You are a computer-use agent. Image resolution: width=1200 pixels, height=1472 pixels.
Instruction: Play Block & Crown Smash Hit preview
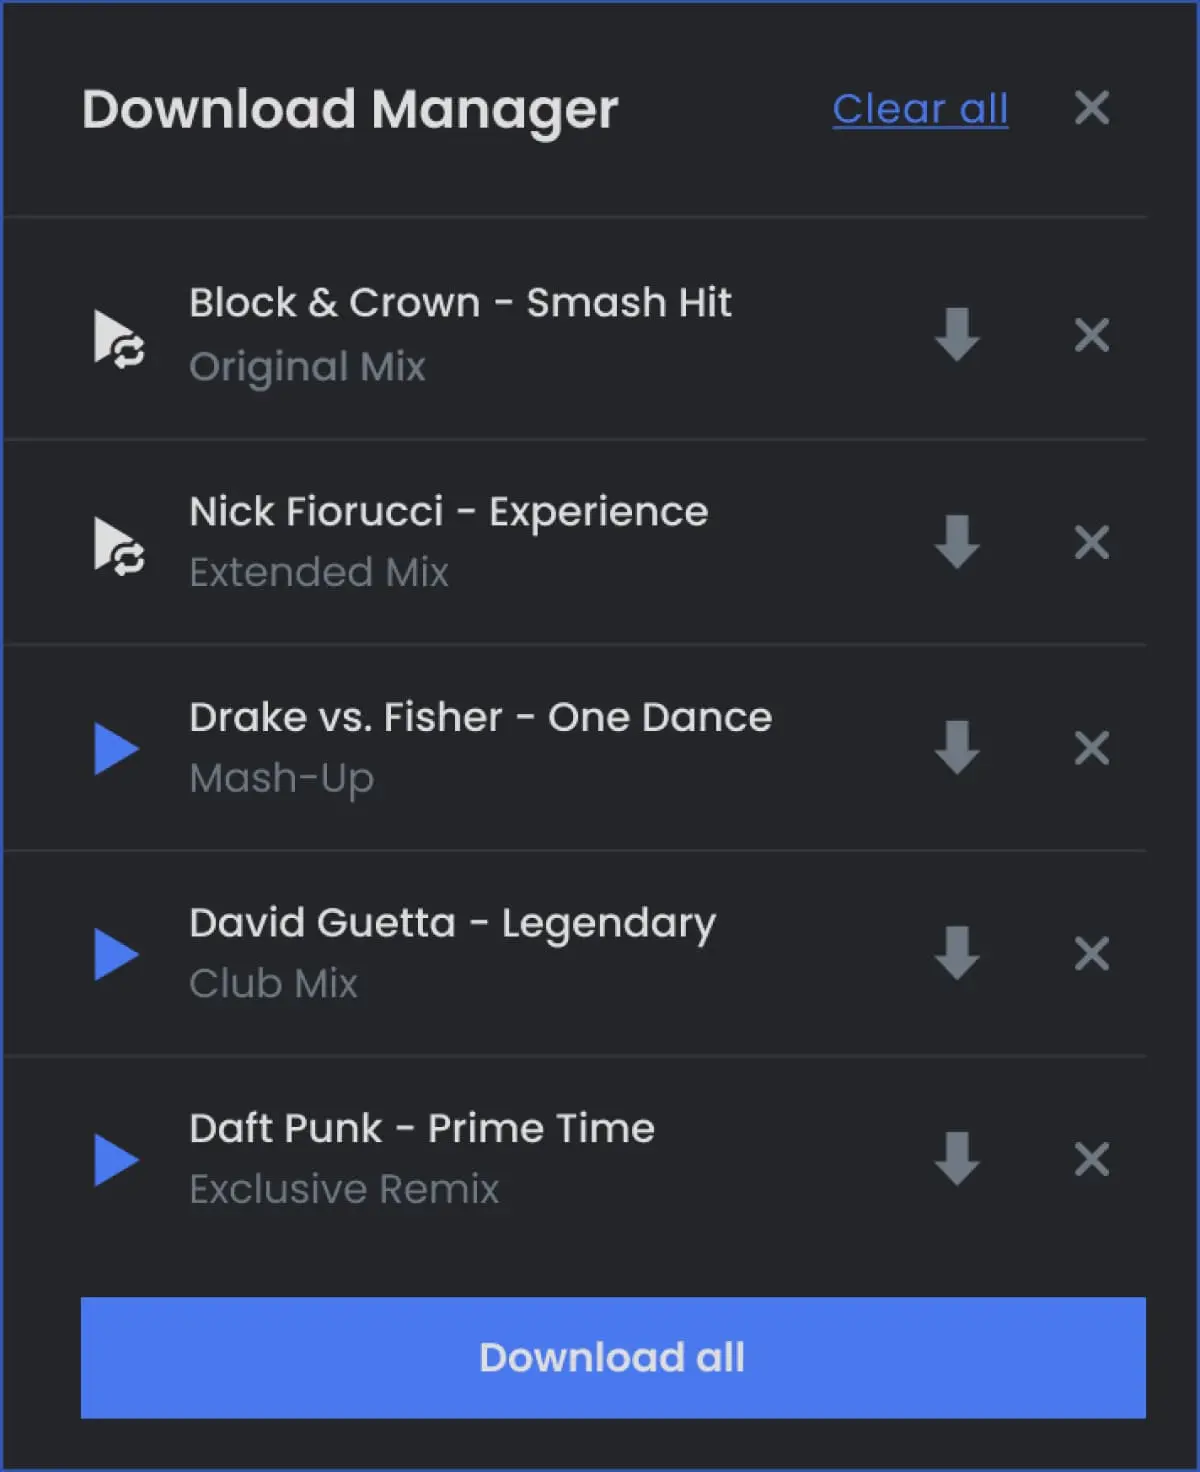pos(119,338)
